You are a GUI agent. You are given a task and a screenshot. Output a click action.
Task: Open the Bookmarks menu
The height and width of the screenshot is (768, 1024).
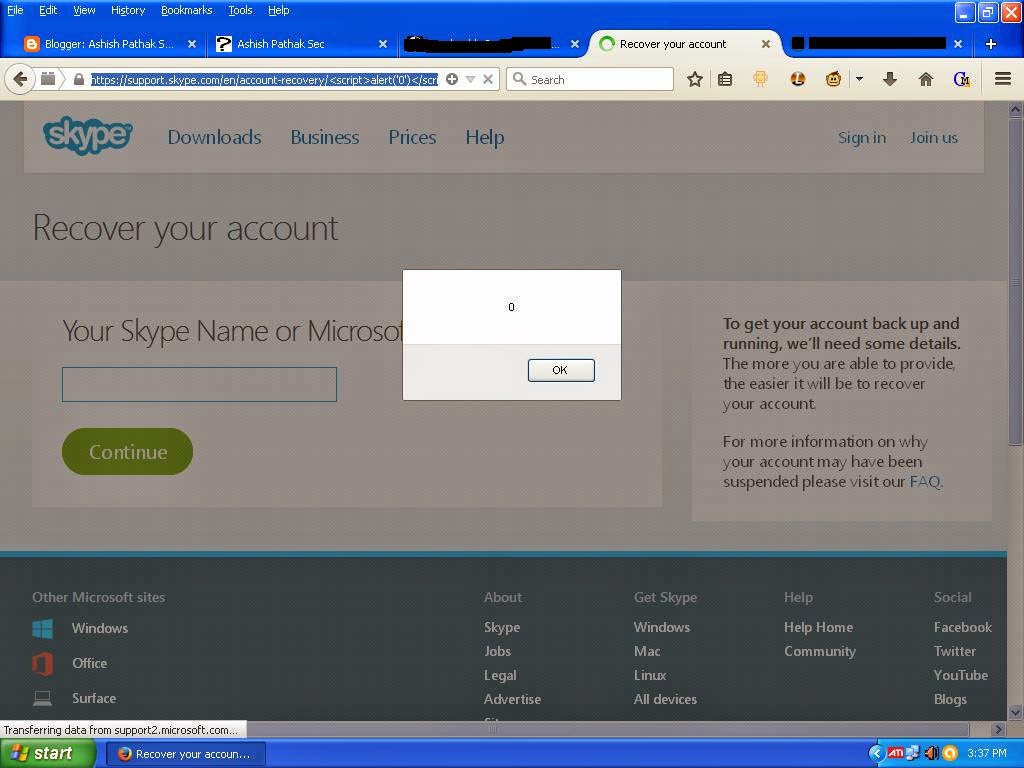186,10
